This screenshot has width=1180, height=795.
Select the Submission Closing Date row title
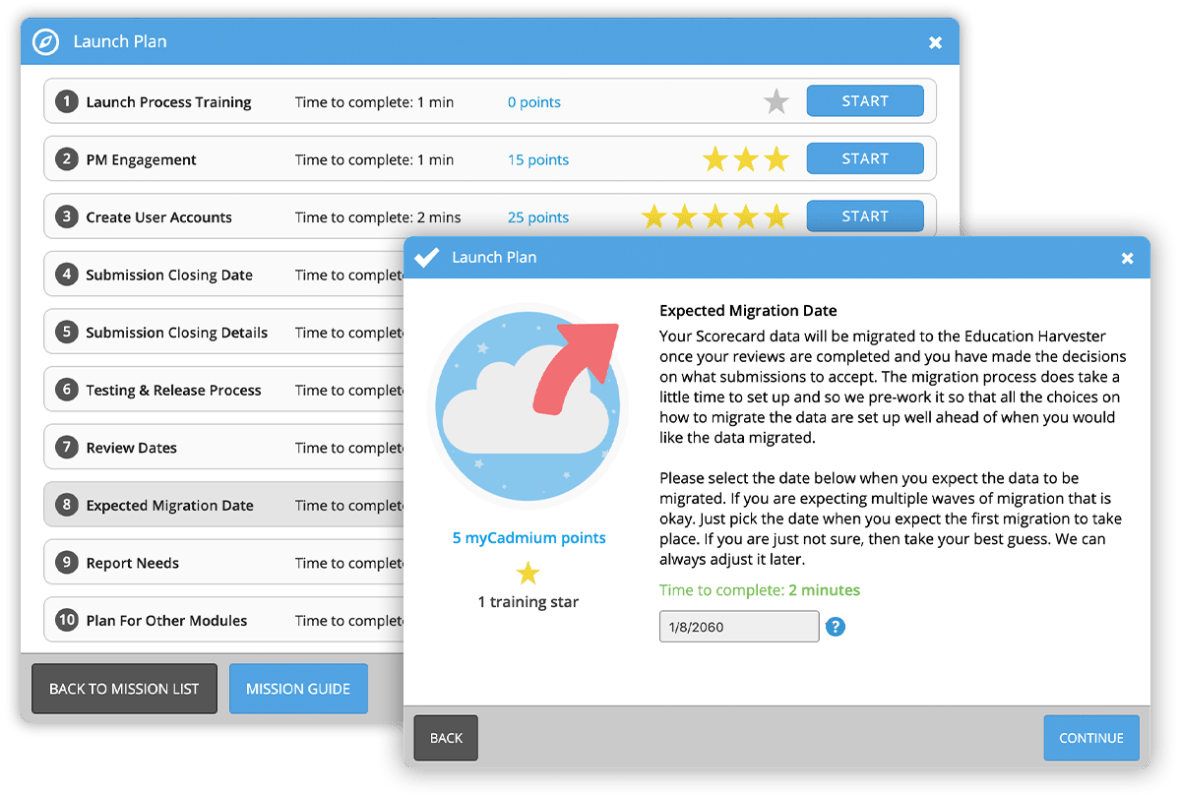[169, 275]
